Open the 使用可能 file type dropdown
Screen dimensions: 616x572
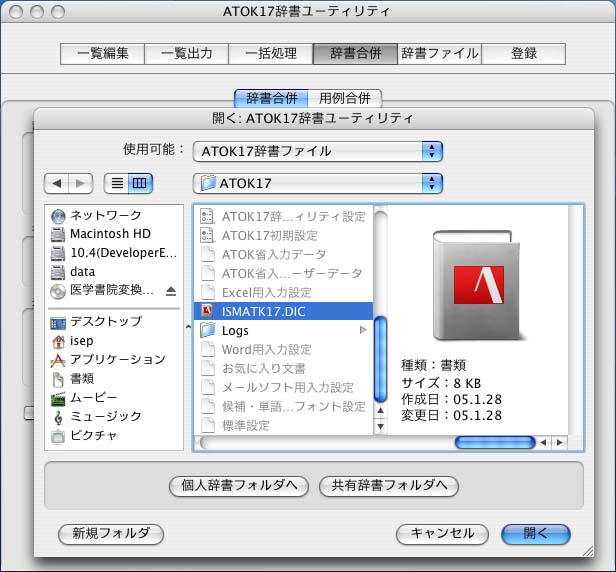(x=318, y=151)
